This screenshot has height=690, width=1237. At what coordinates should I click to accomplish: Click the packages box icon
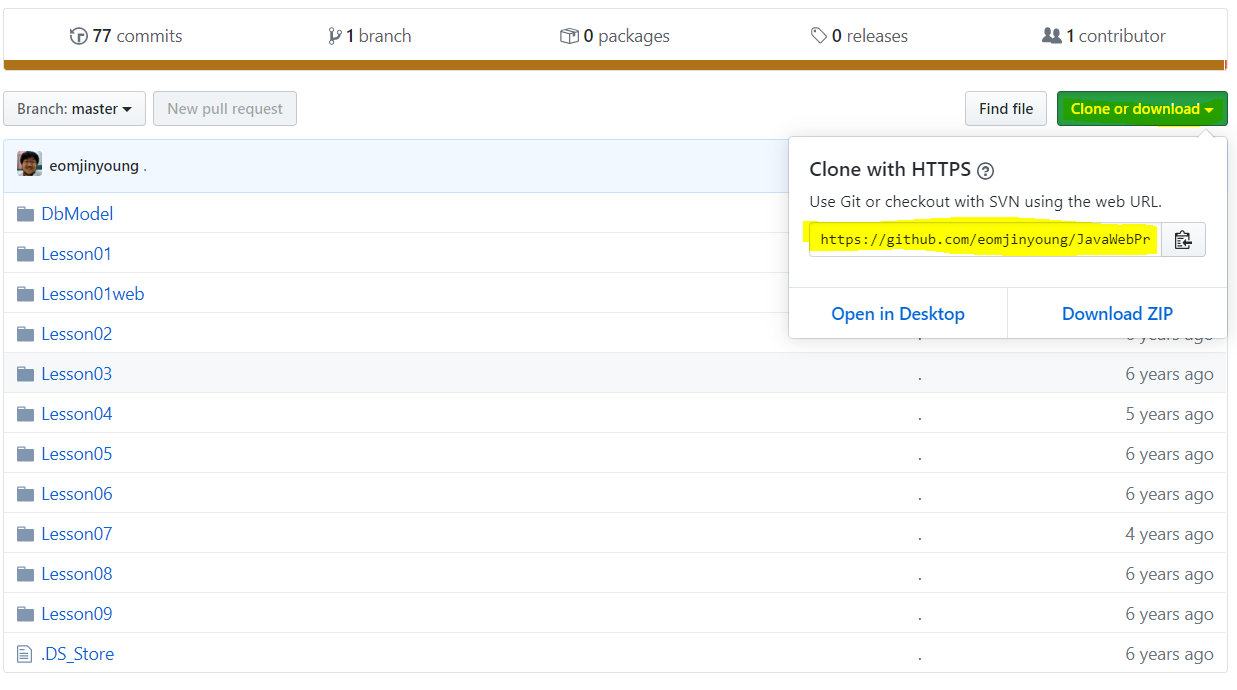point(569,36)
